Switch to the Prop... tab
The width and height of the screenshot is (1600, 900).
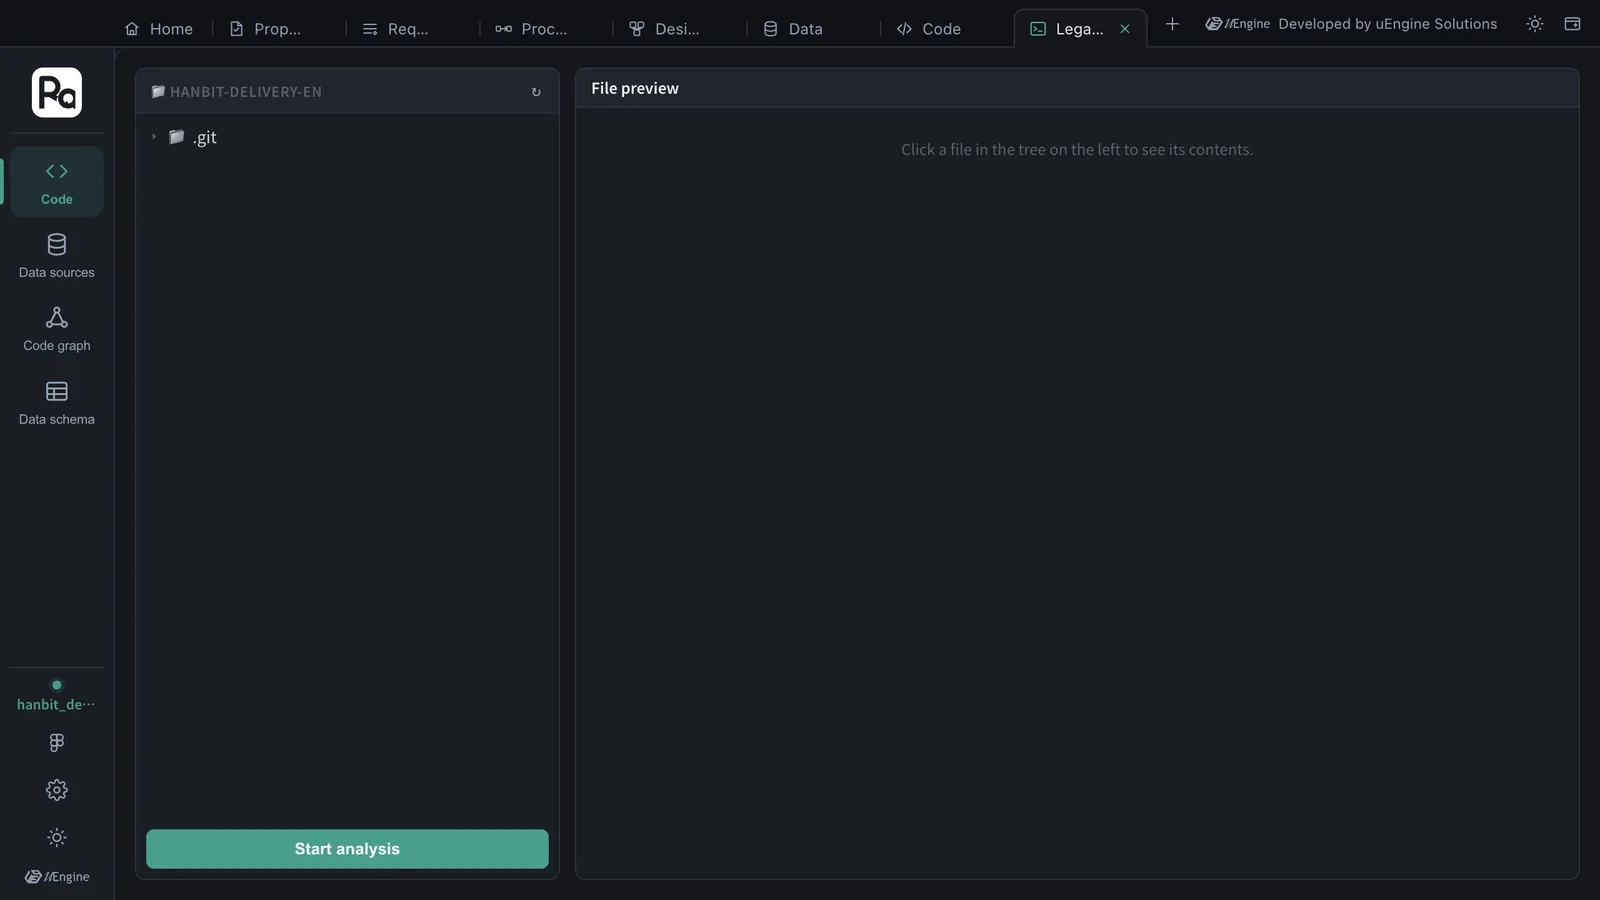click(x=265, y=29)
